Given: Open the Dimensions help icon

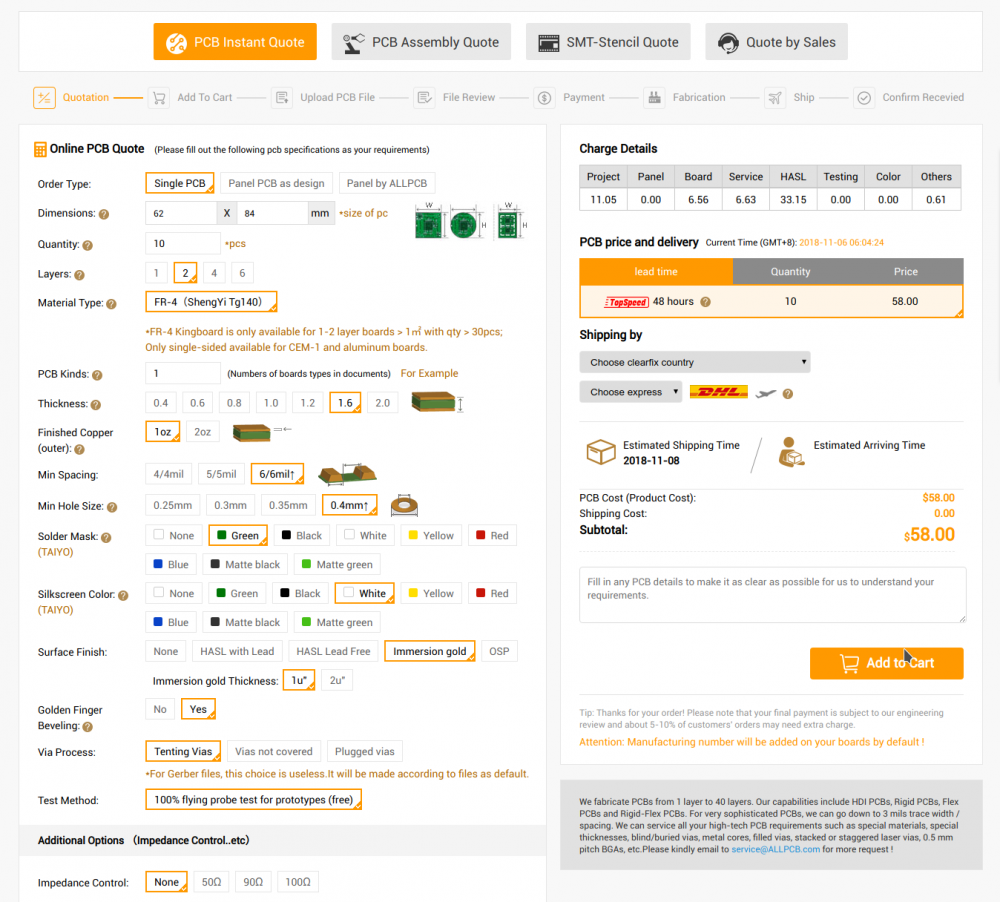Looking at the screenshot, I should click(x=104, y=214).
